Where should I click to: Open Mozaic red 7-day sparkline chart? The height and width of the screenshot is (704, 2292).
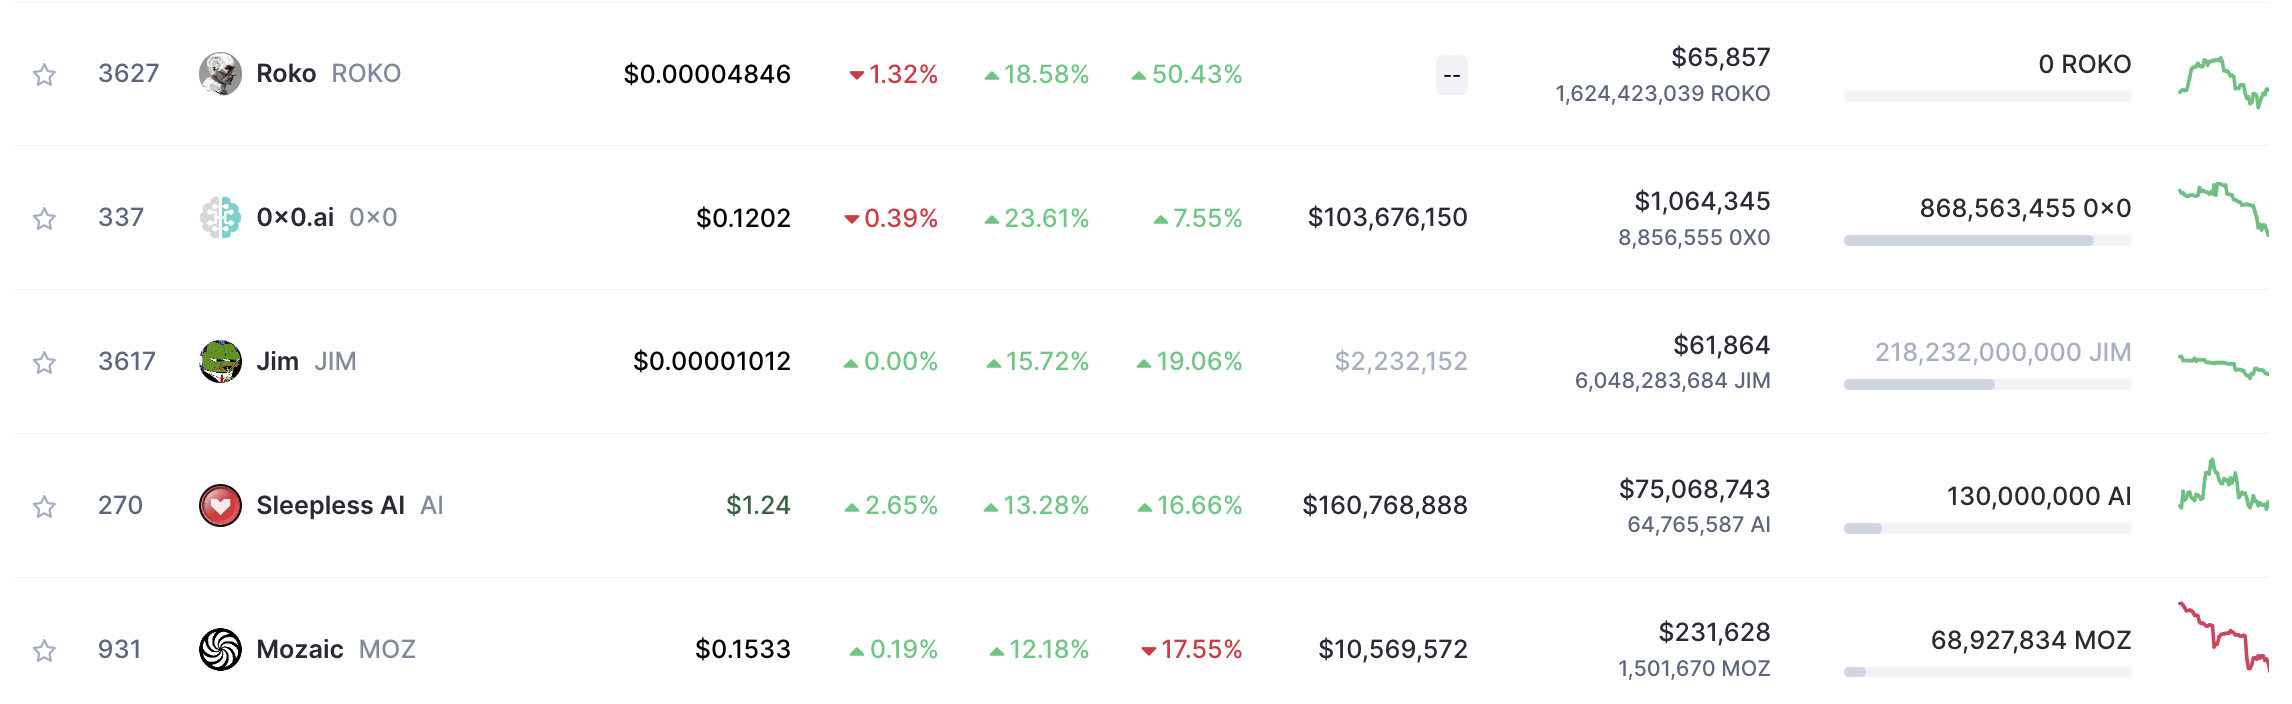(2222, 637)
